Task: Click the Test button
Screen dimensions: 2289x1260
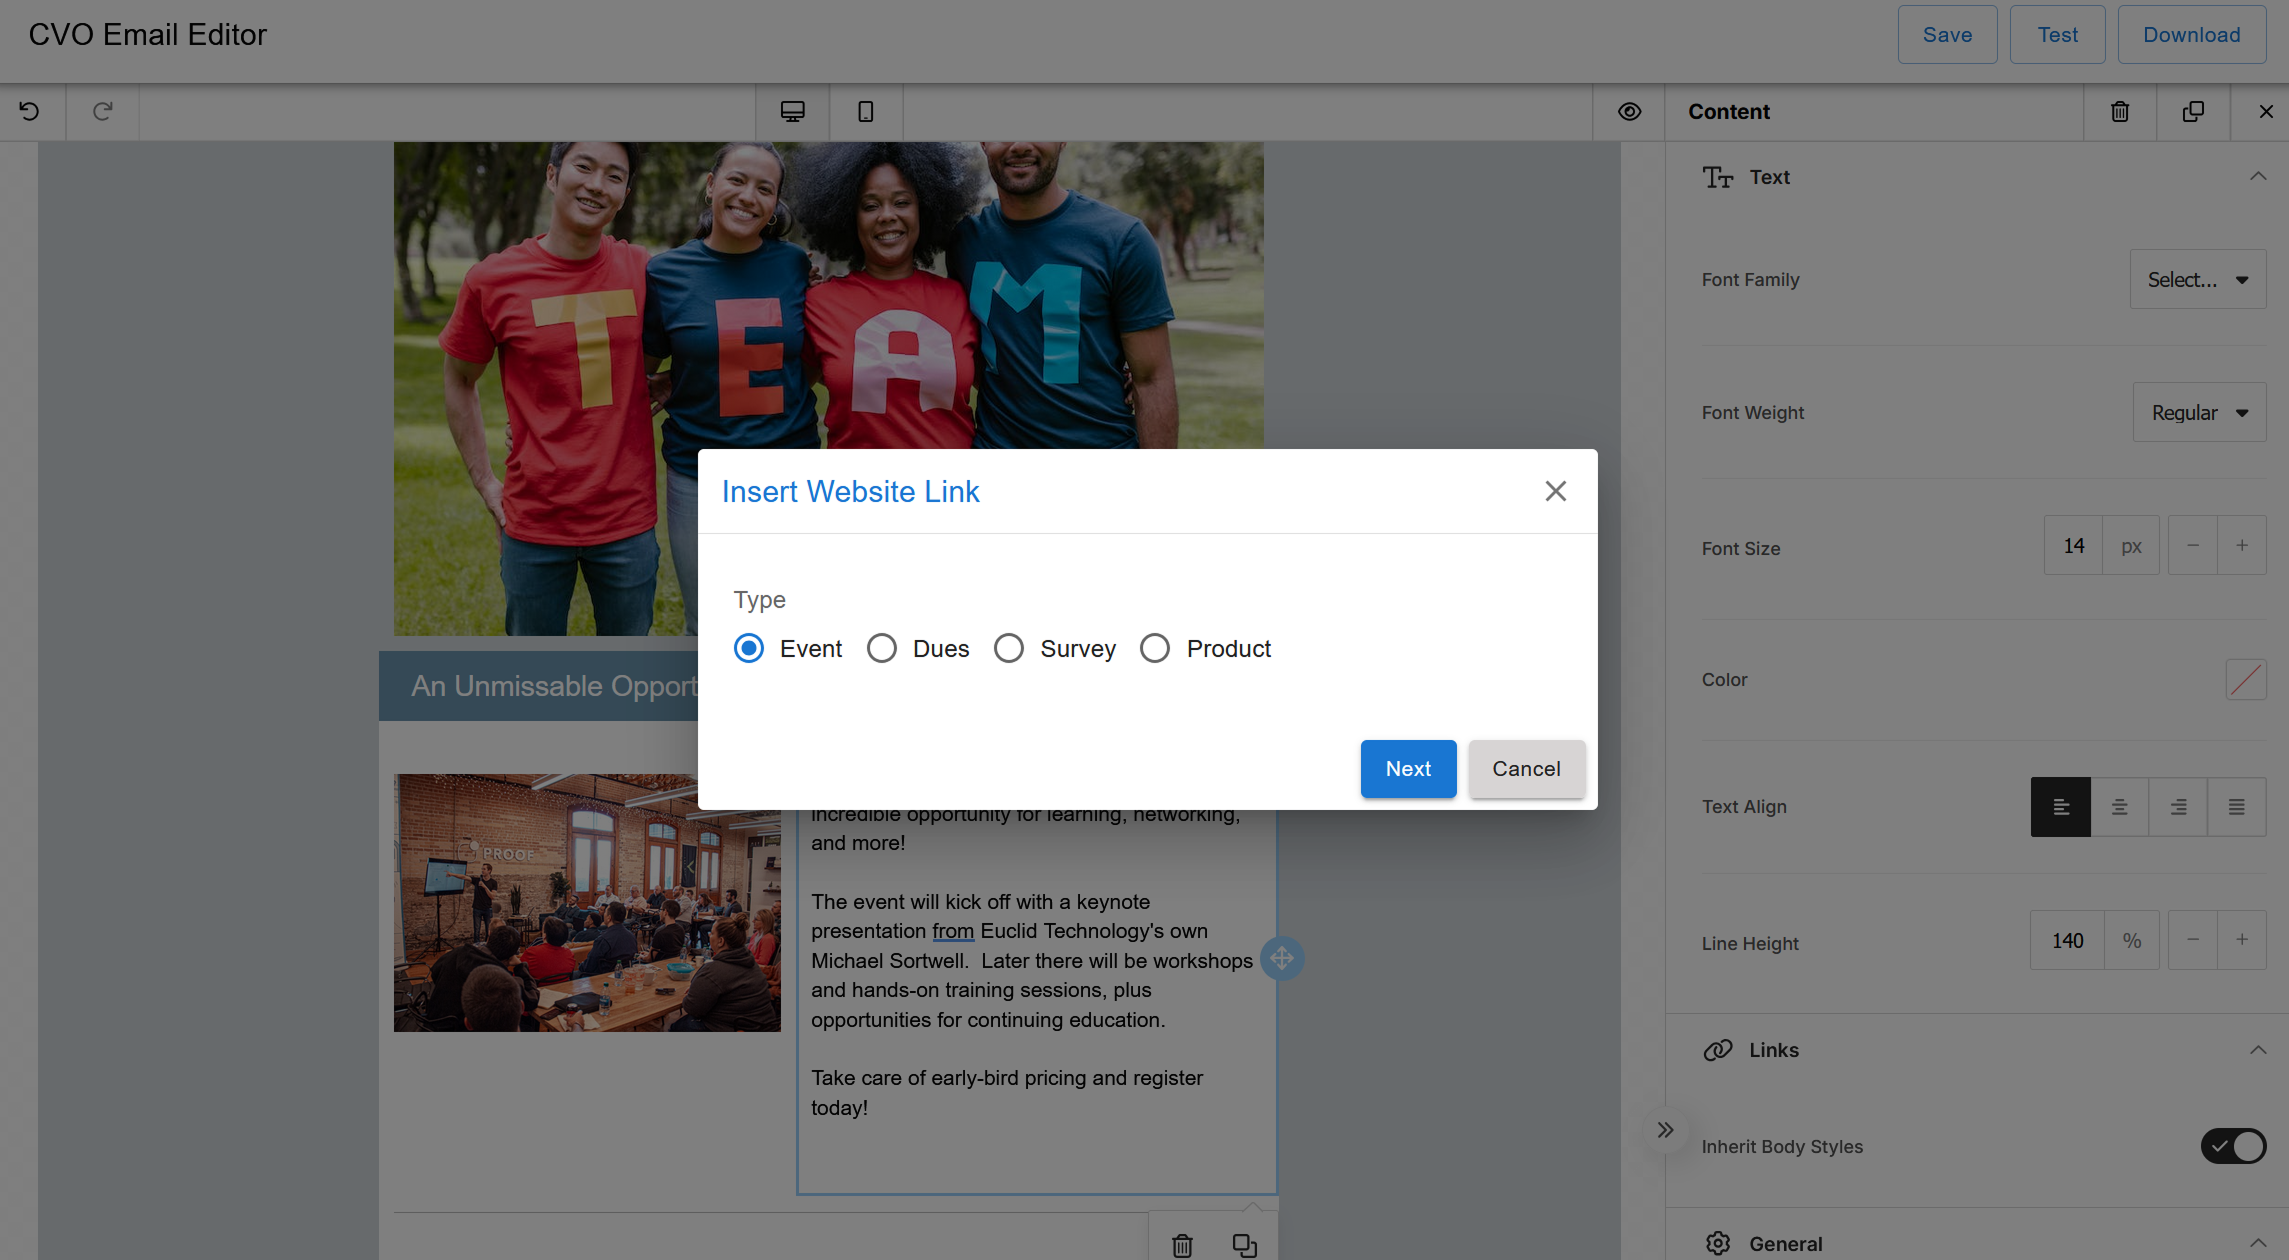Action: [2057, 34]
